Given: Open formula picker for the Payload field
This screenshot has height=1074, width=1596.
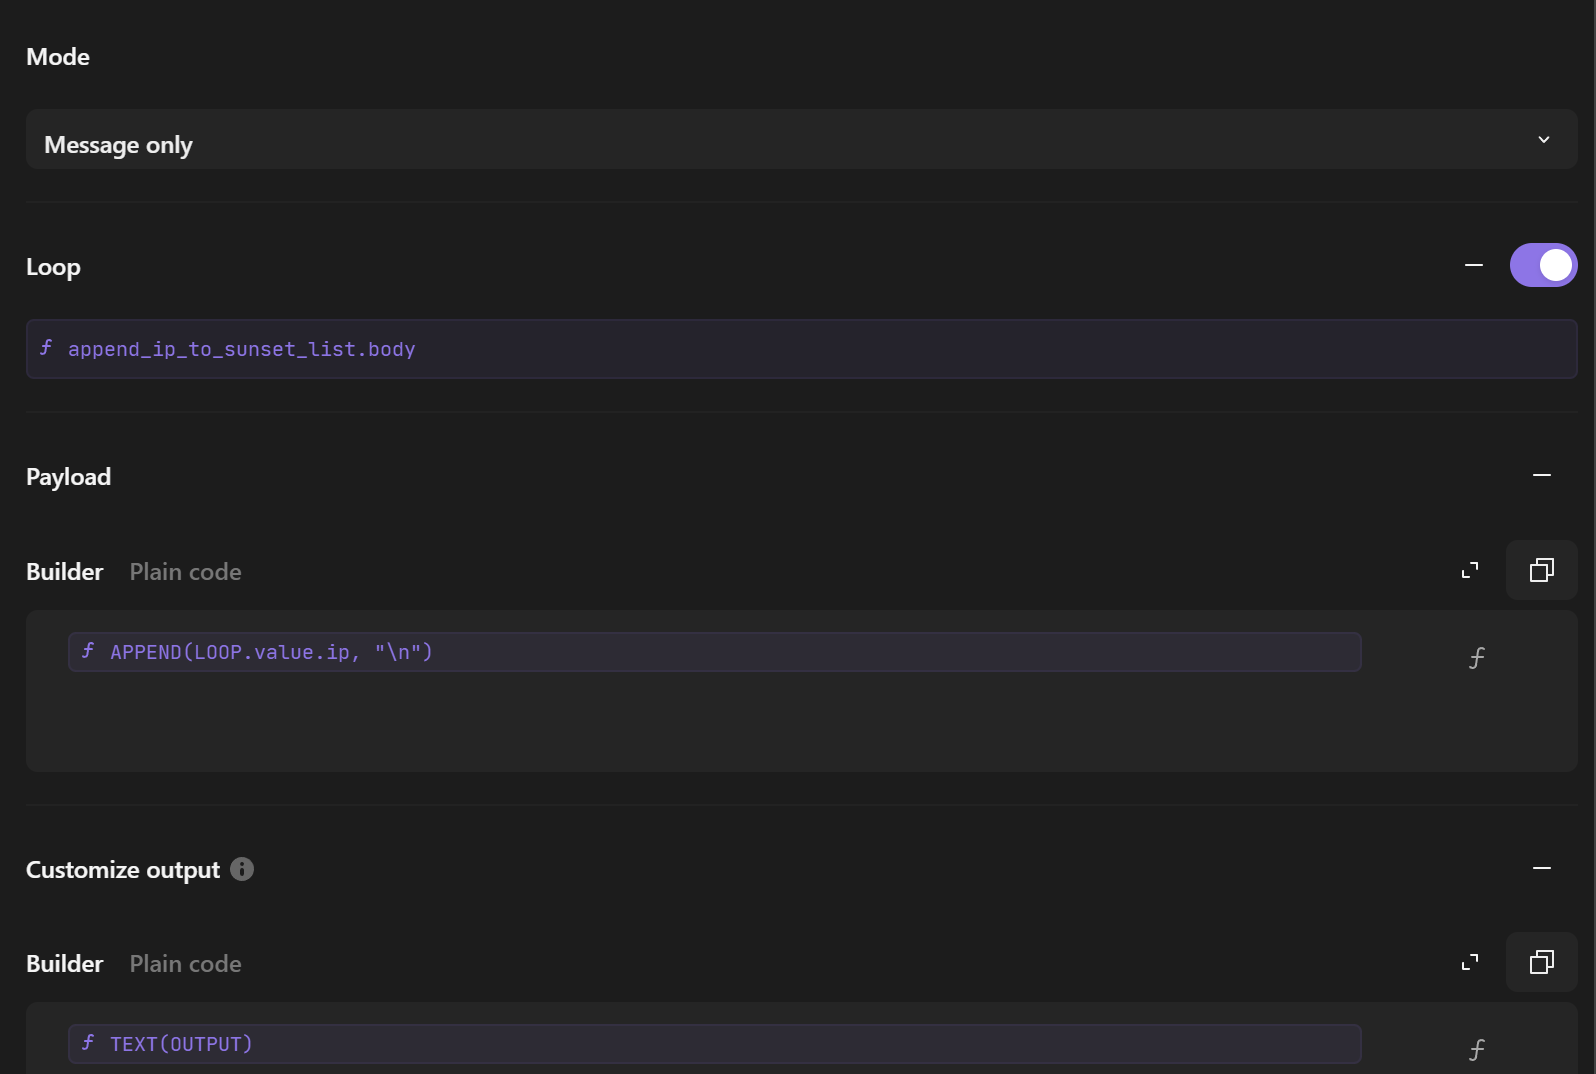Looking at the screenshot, I should click(1476, 658).
